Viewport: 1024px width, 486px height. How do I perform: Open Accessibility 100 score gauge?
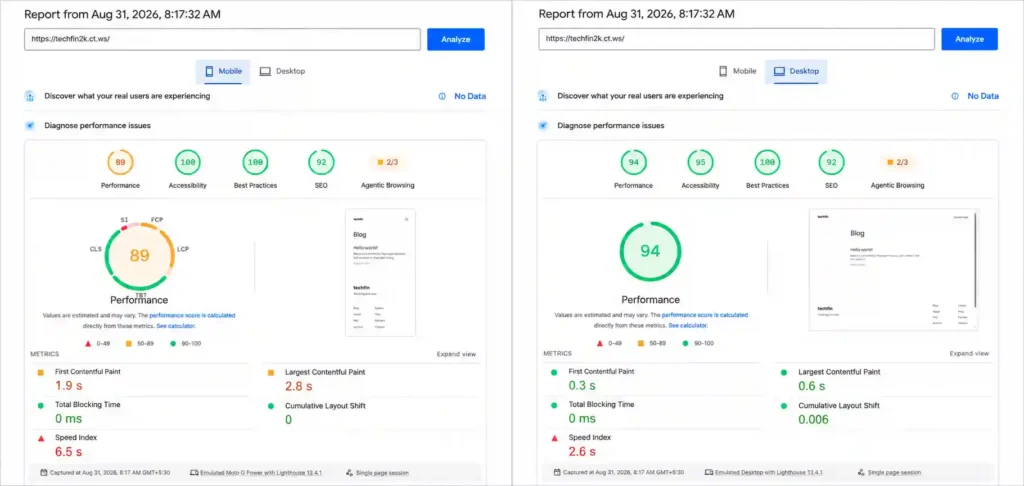click(187, 163)
